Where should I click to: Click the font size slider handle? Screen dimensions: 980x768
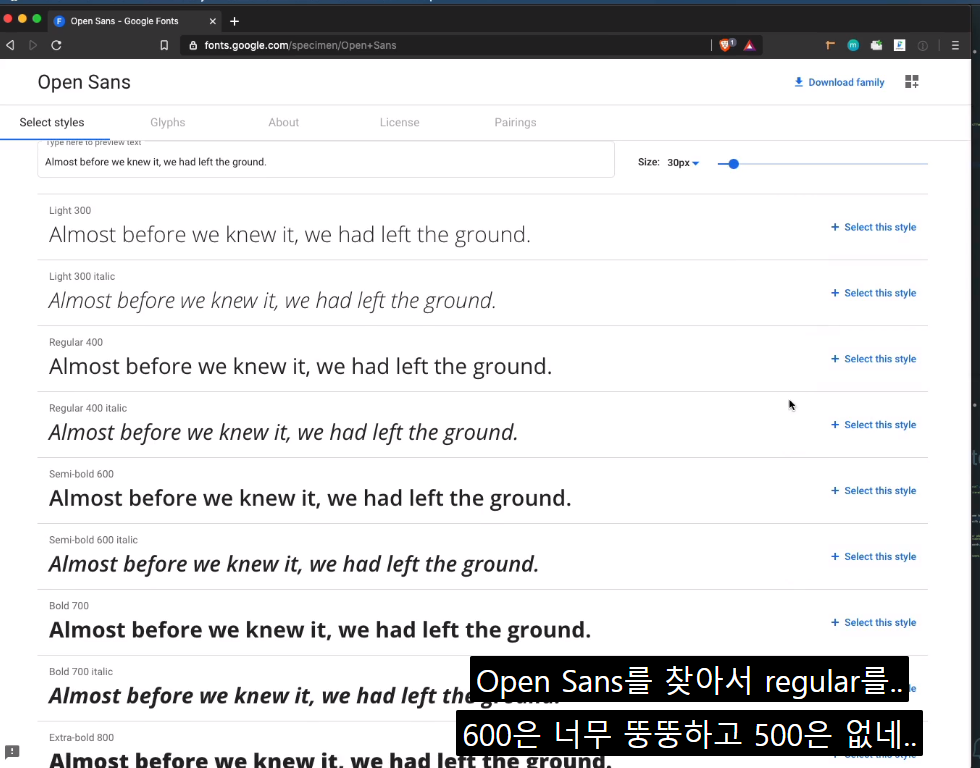pos(734,164)
